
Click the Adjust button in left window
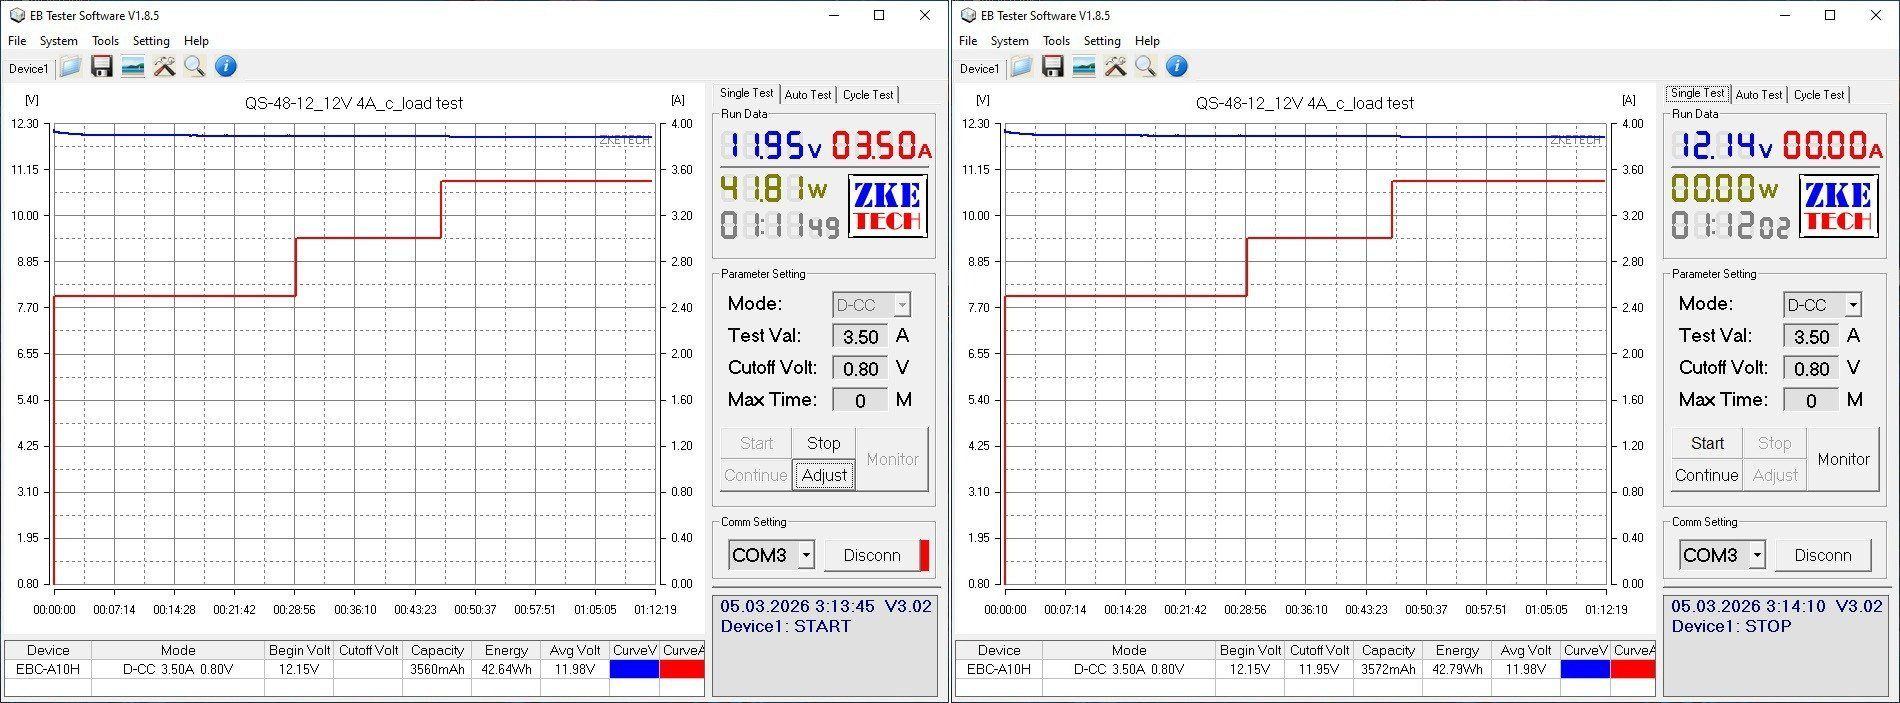[x=824, y=476]
